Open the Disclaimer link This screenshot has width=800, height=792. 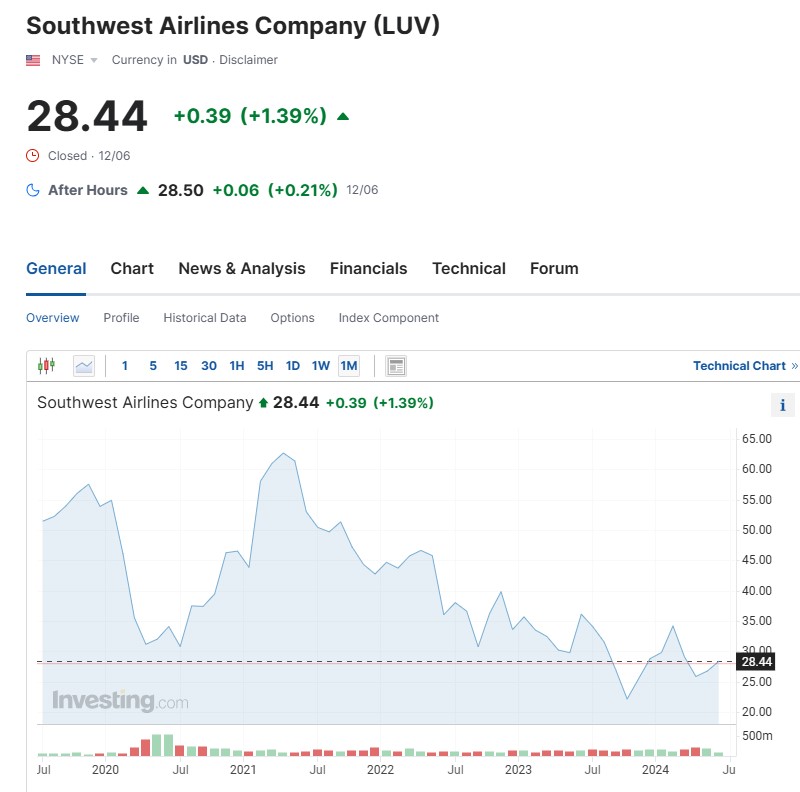click(248, 60)
